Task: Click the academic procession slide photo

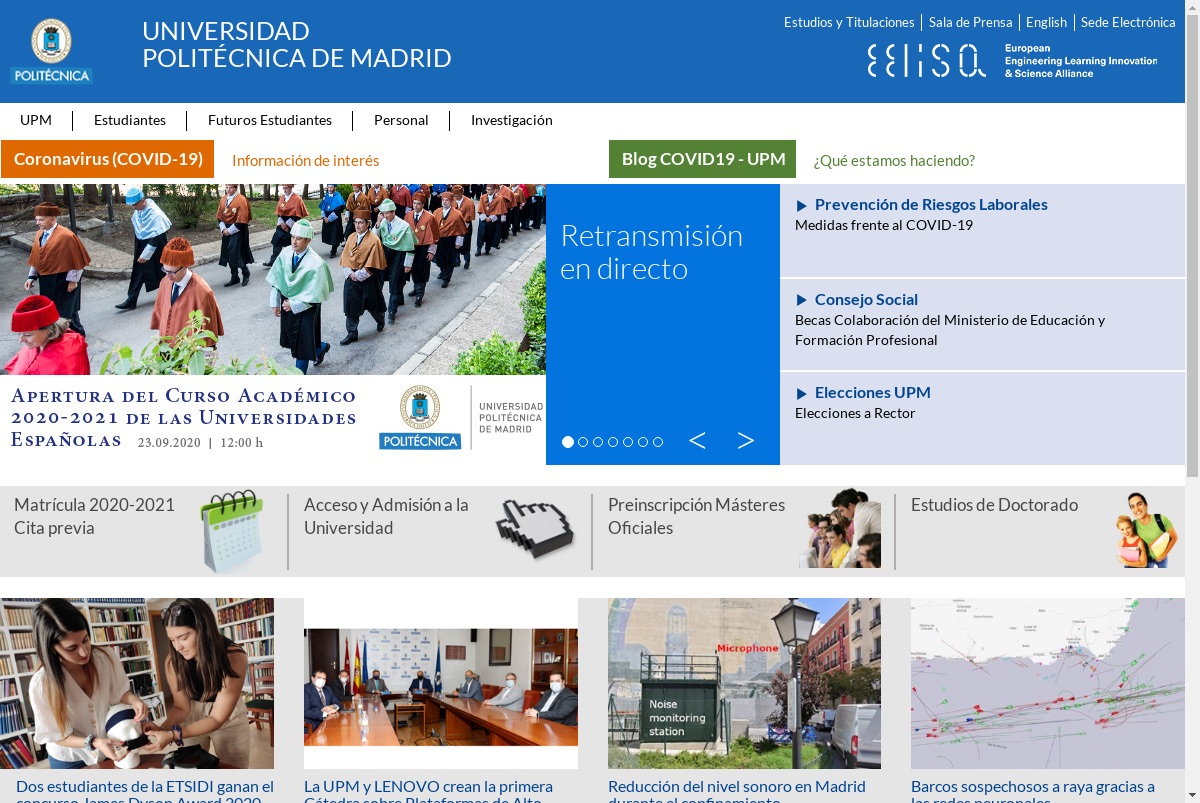Action: [273, 280]
